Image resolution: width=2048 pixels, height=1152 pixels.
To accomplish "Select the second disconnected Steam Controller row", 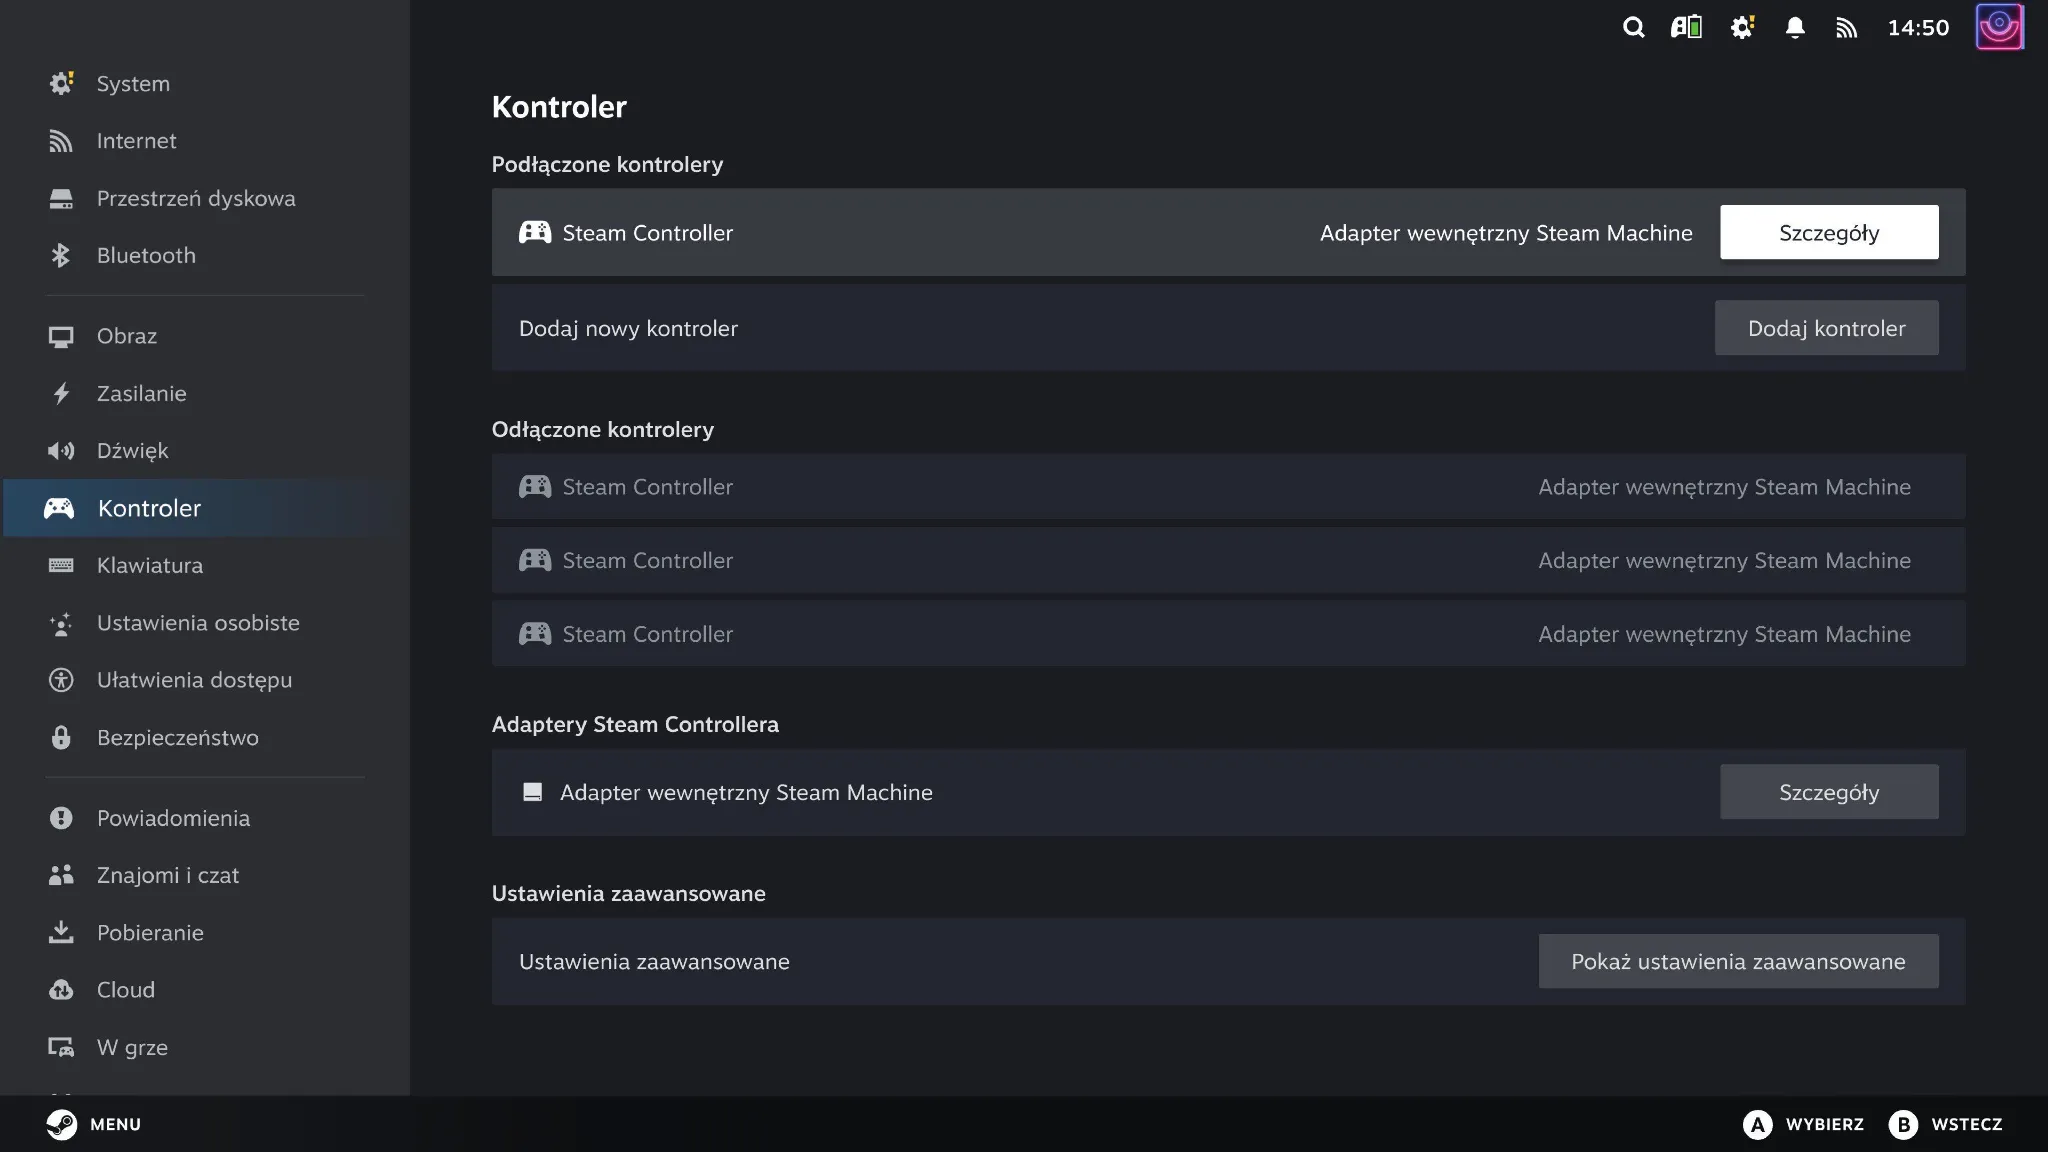I will click(1228, 561).
